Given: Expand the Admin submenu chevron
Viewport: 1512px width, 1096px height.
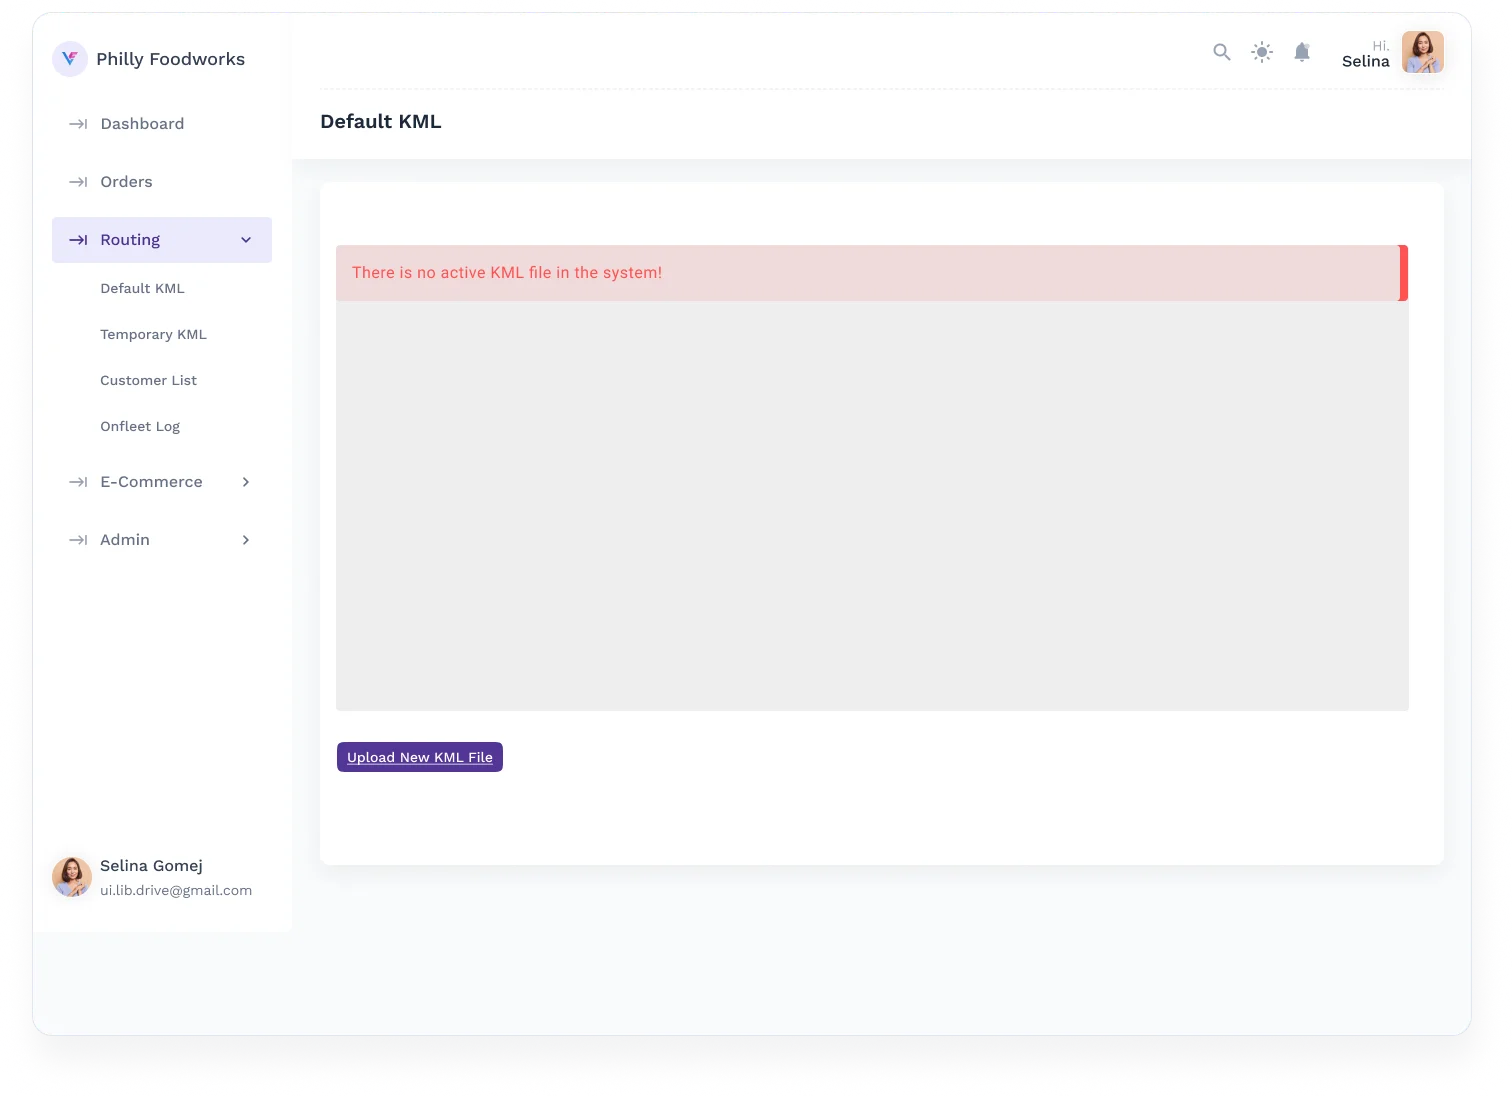Looking at the screenshot, I should 246,540.
